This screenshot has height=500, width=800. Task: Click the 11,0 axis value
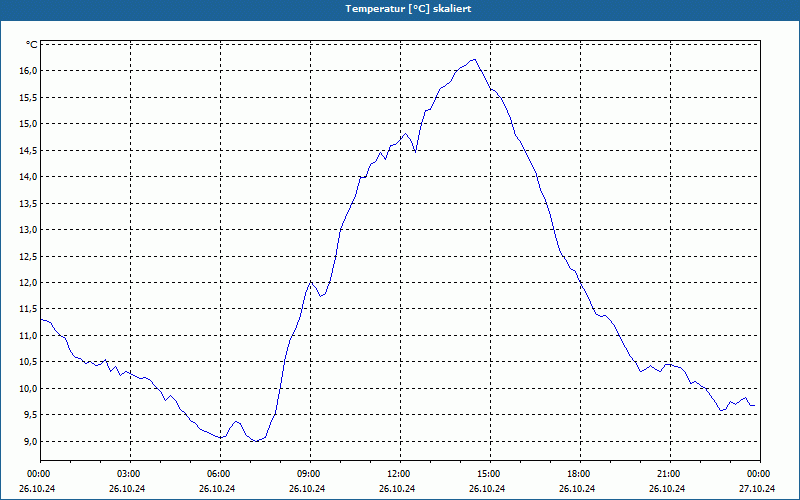(x=29, y=336)
